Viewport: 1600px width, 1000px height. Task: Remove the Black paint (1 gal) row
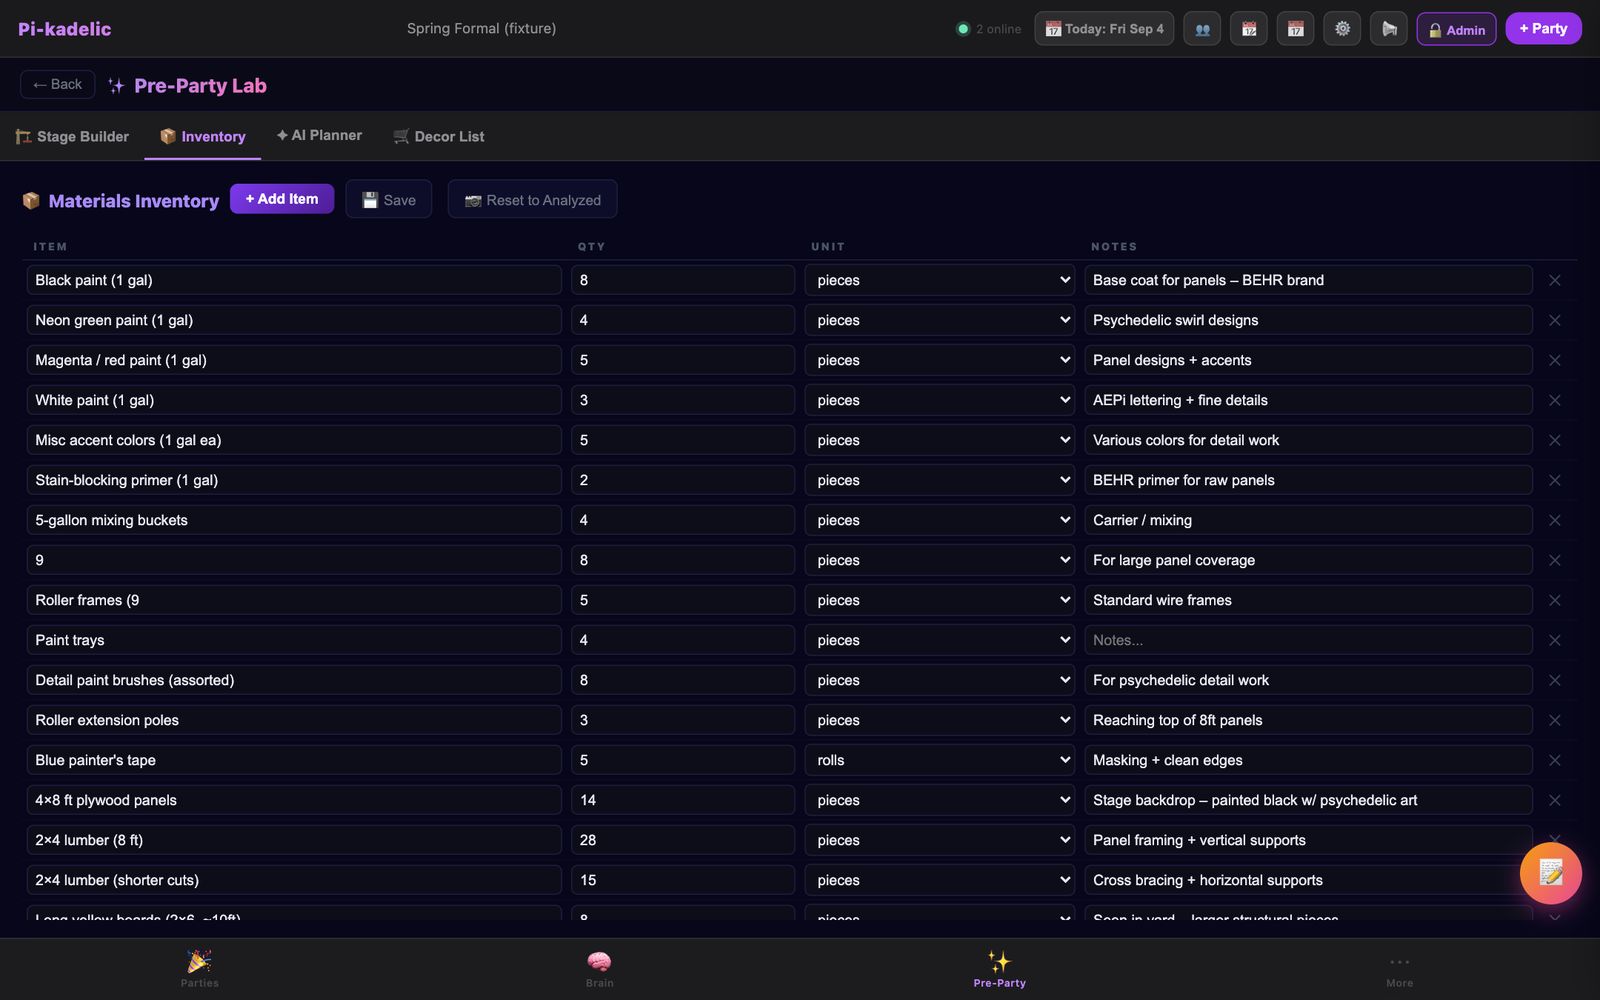tap(1554, 280)
